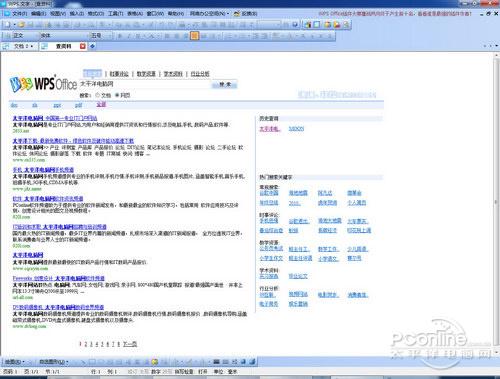Go to results page with 下一页 link
Screen dimensions: 500x379
point(130,344)
